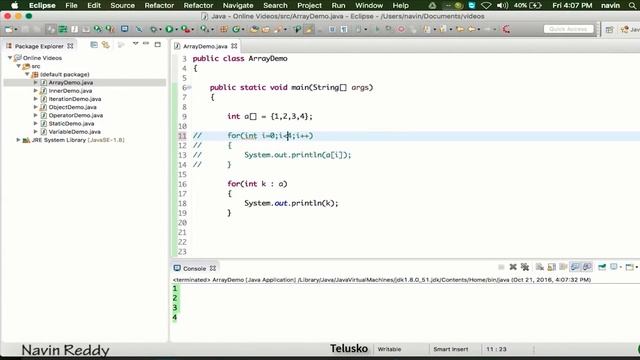Viewport: 640px width, 360px height.
Task: Open the Window menu
Action: (x=369, y=5)
